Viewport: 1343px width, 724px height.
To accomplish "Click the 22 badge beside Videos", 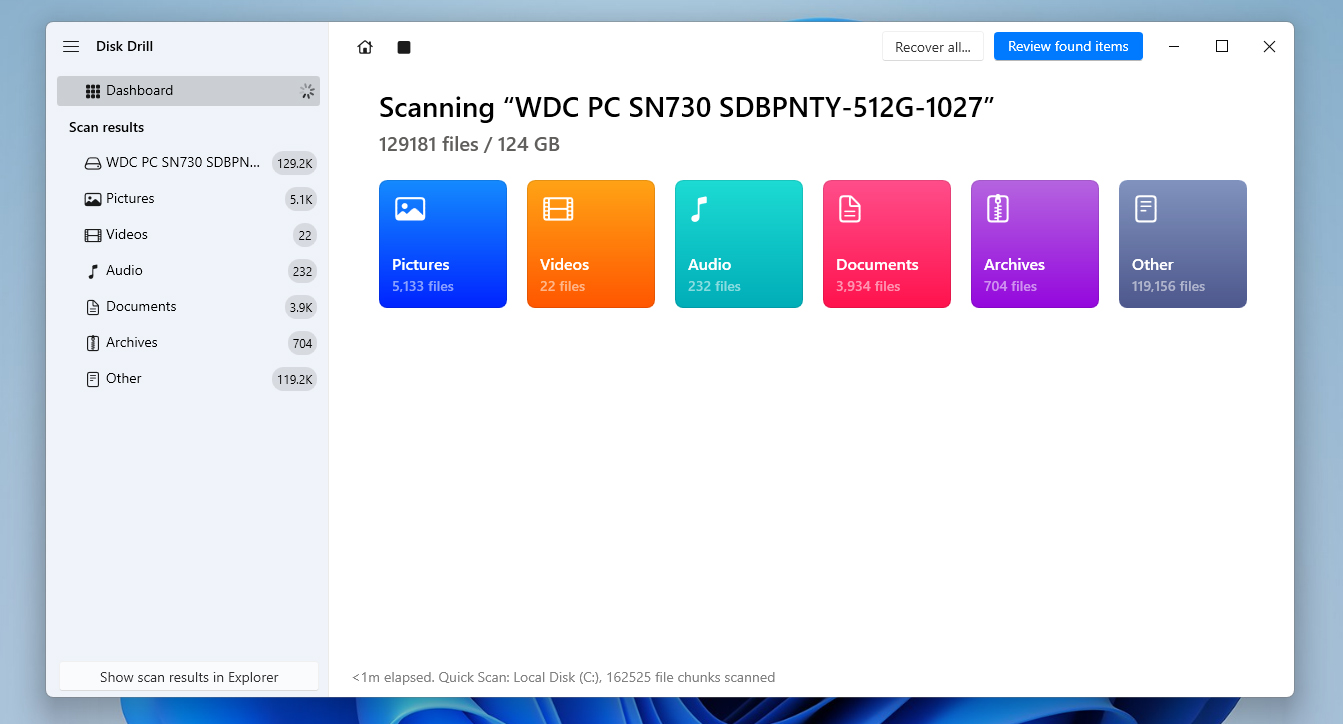I will coord(305,235).
